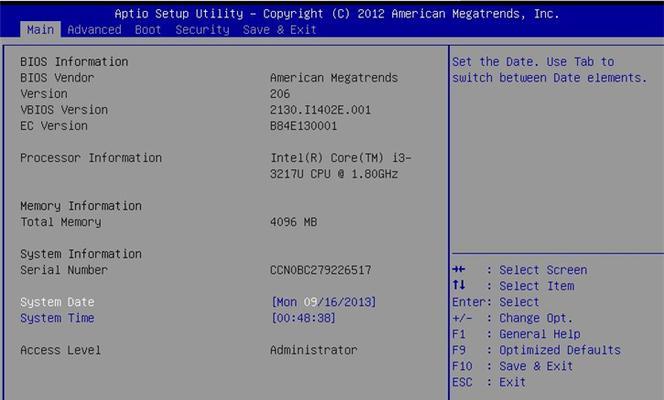Click the Total Memory label
This screenshot has height=400, width=664.
coord(61,222)
